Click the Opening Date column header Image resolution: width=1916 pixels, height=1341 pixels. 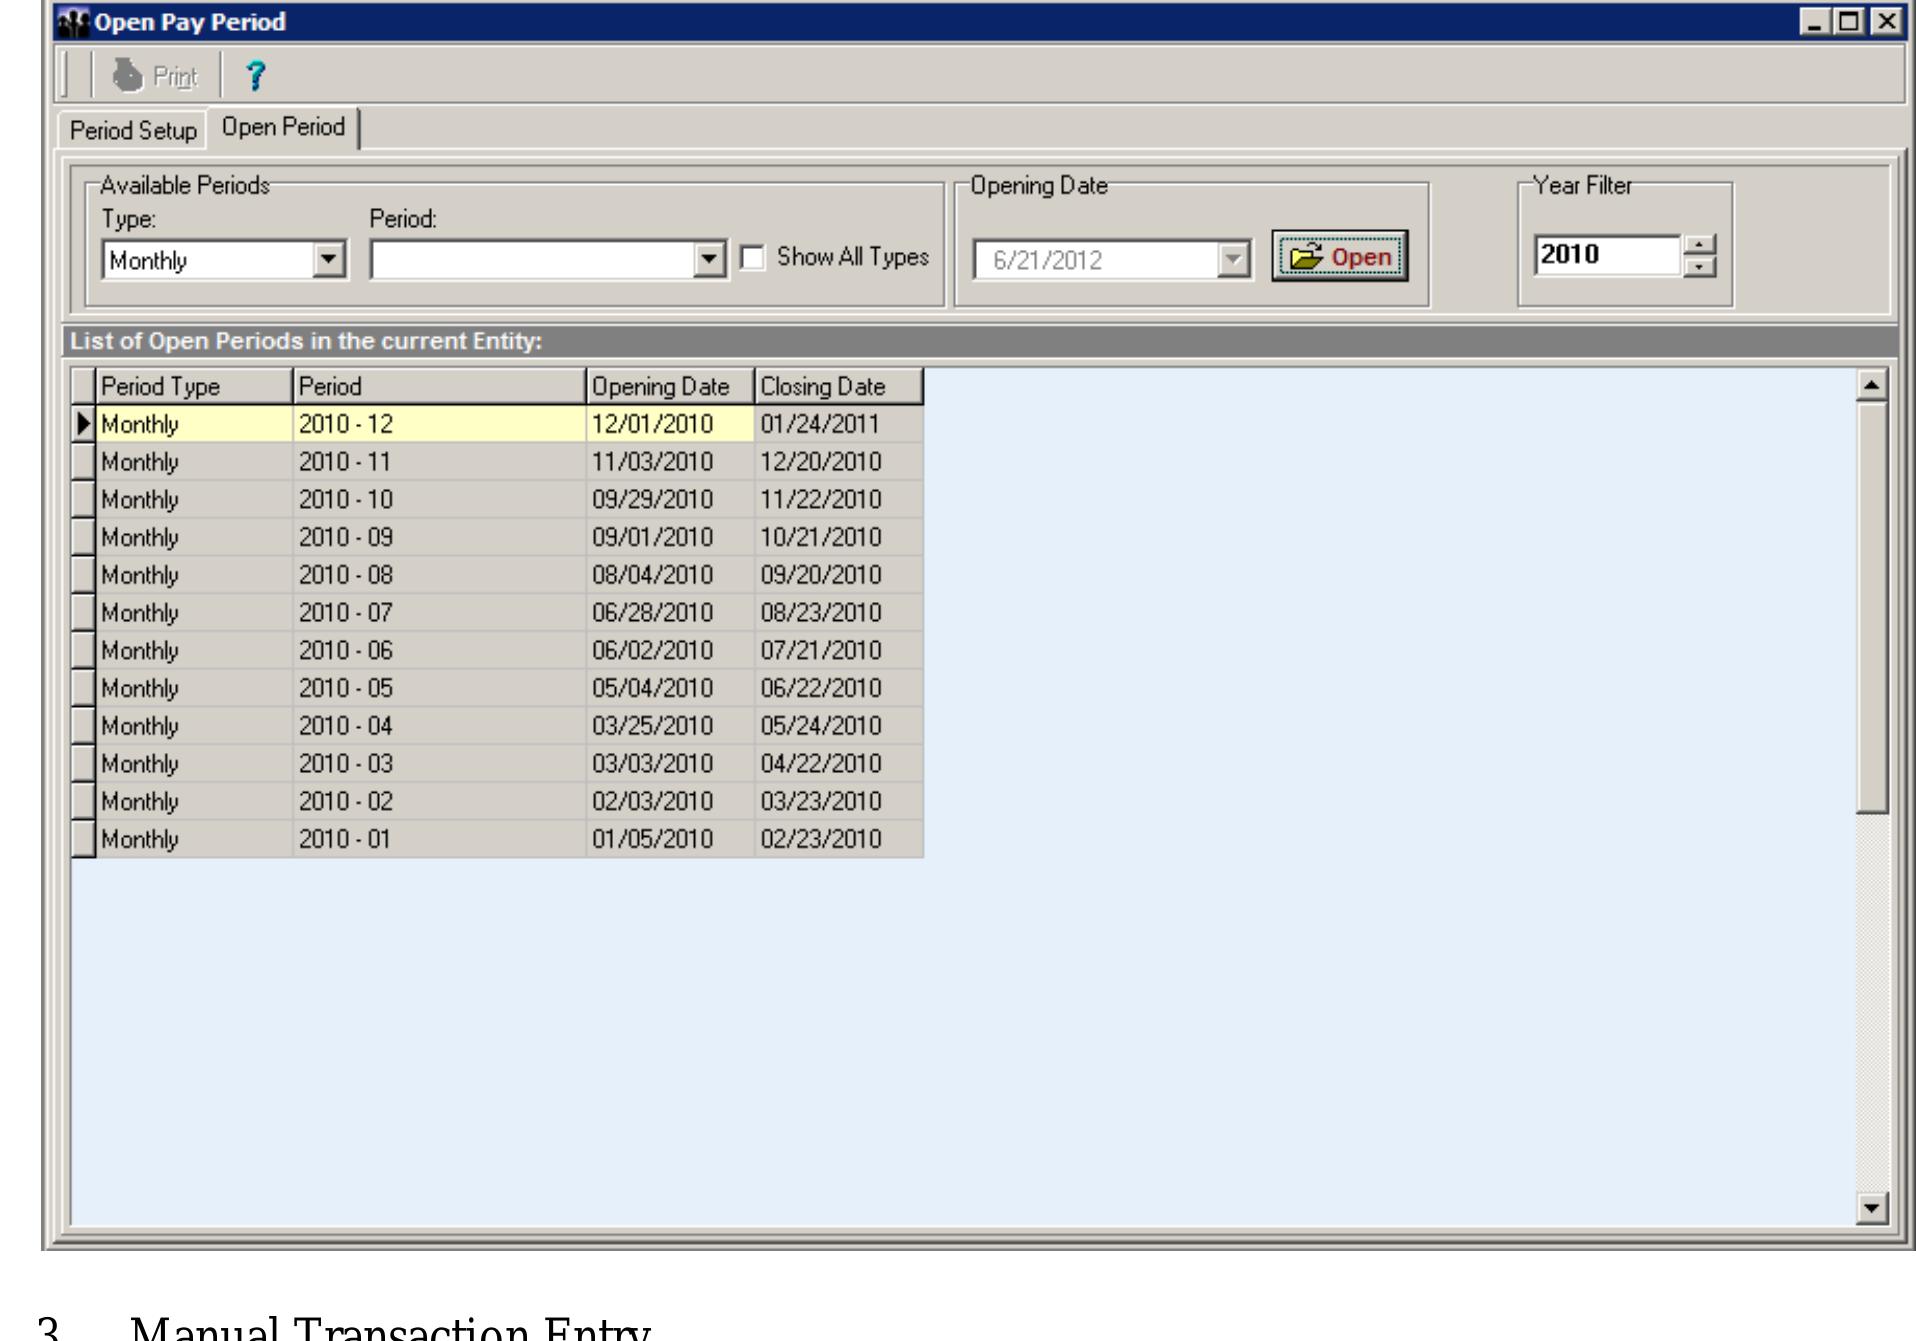coord(670,386)
